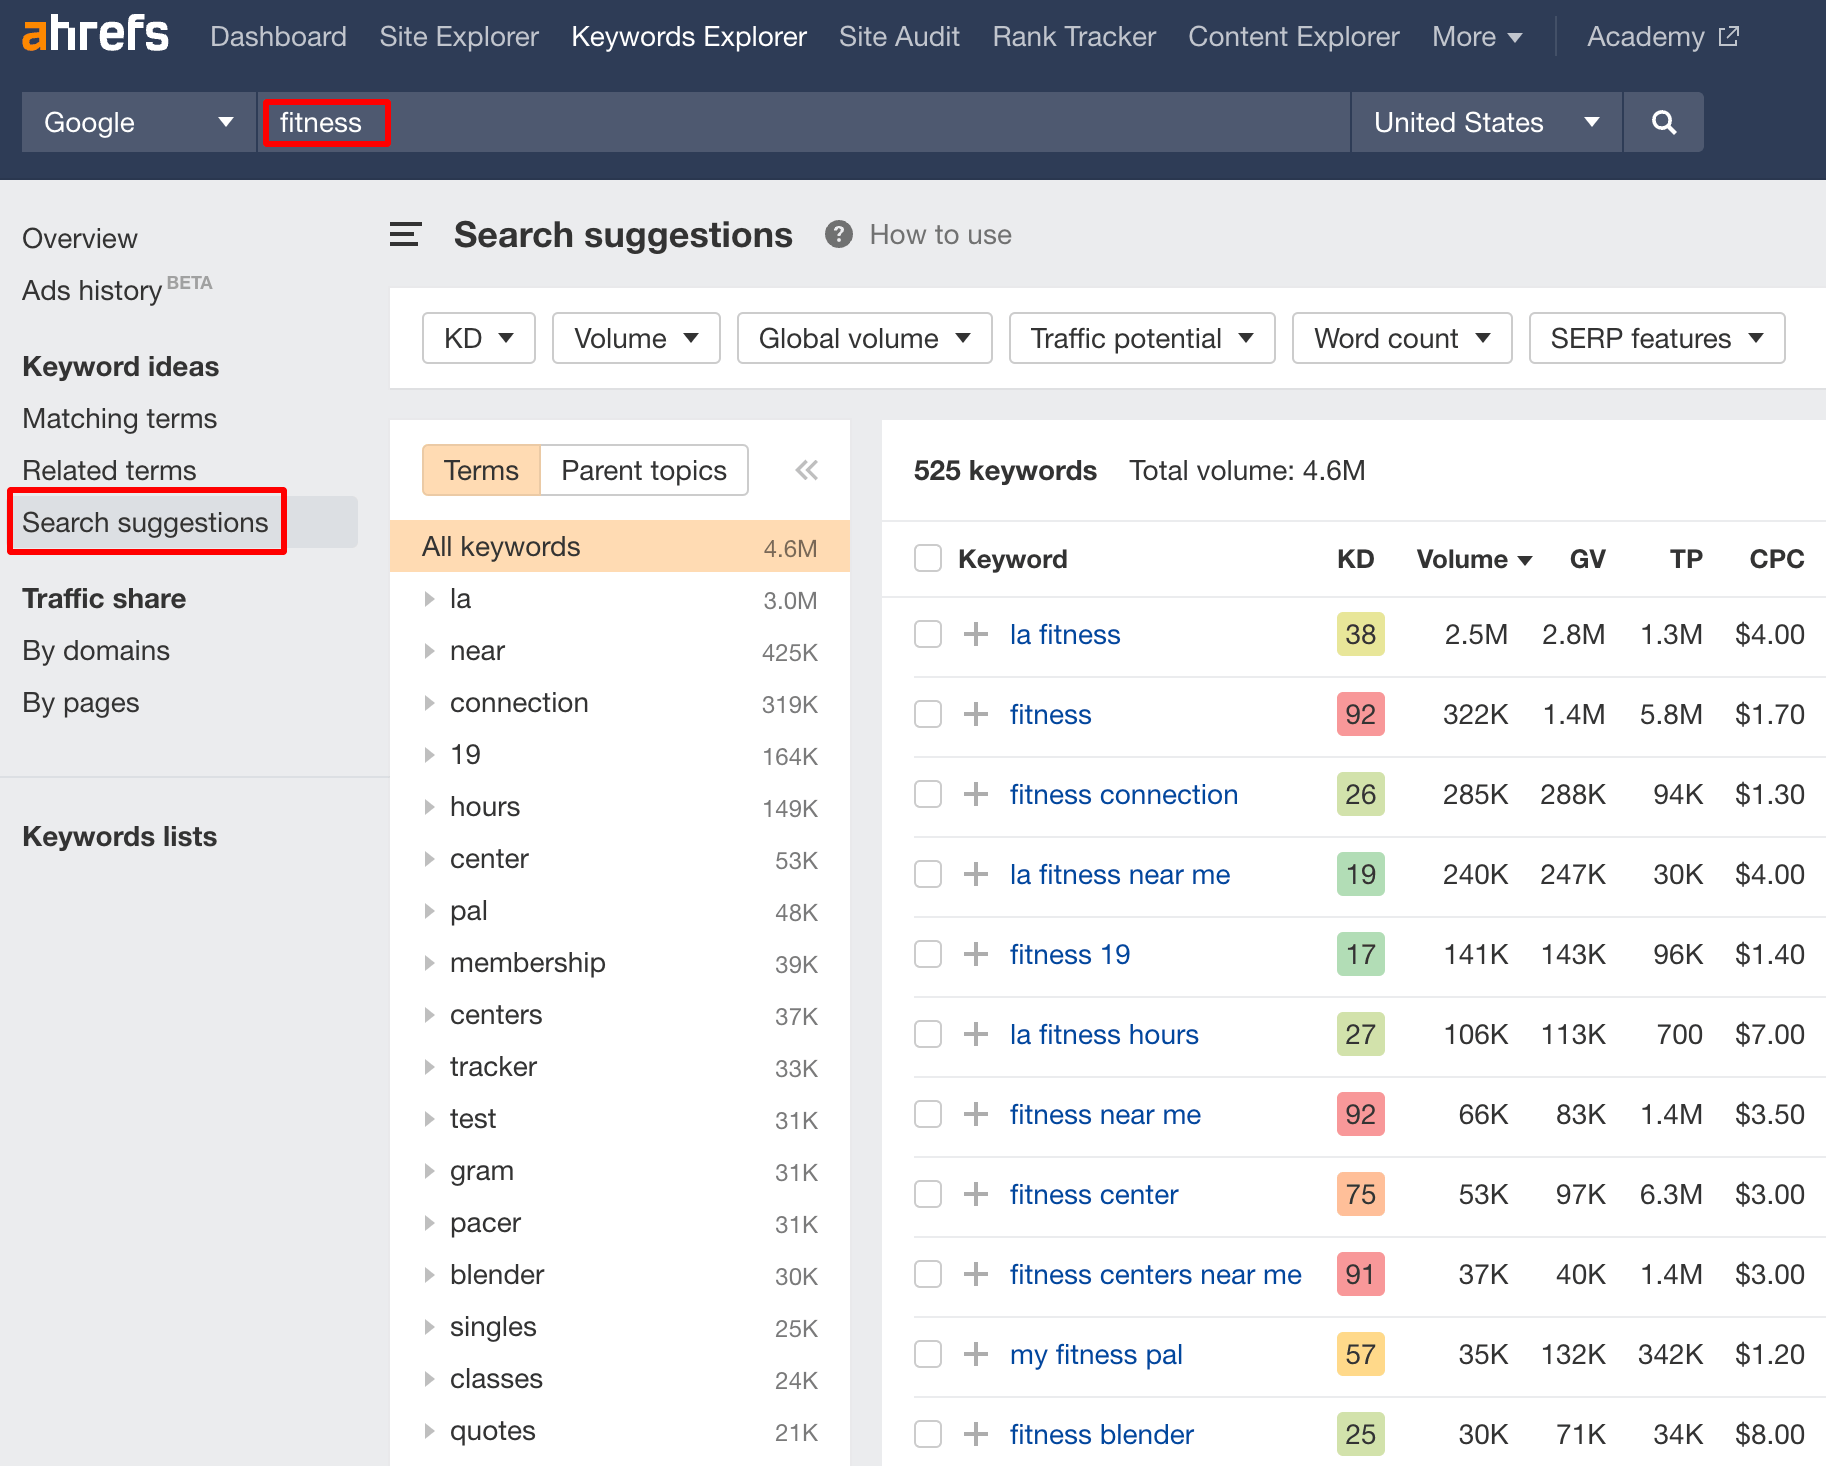Open Content Explorer tab
The width and height of the screenshot is (1826, 1466).
1294,37
